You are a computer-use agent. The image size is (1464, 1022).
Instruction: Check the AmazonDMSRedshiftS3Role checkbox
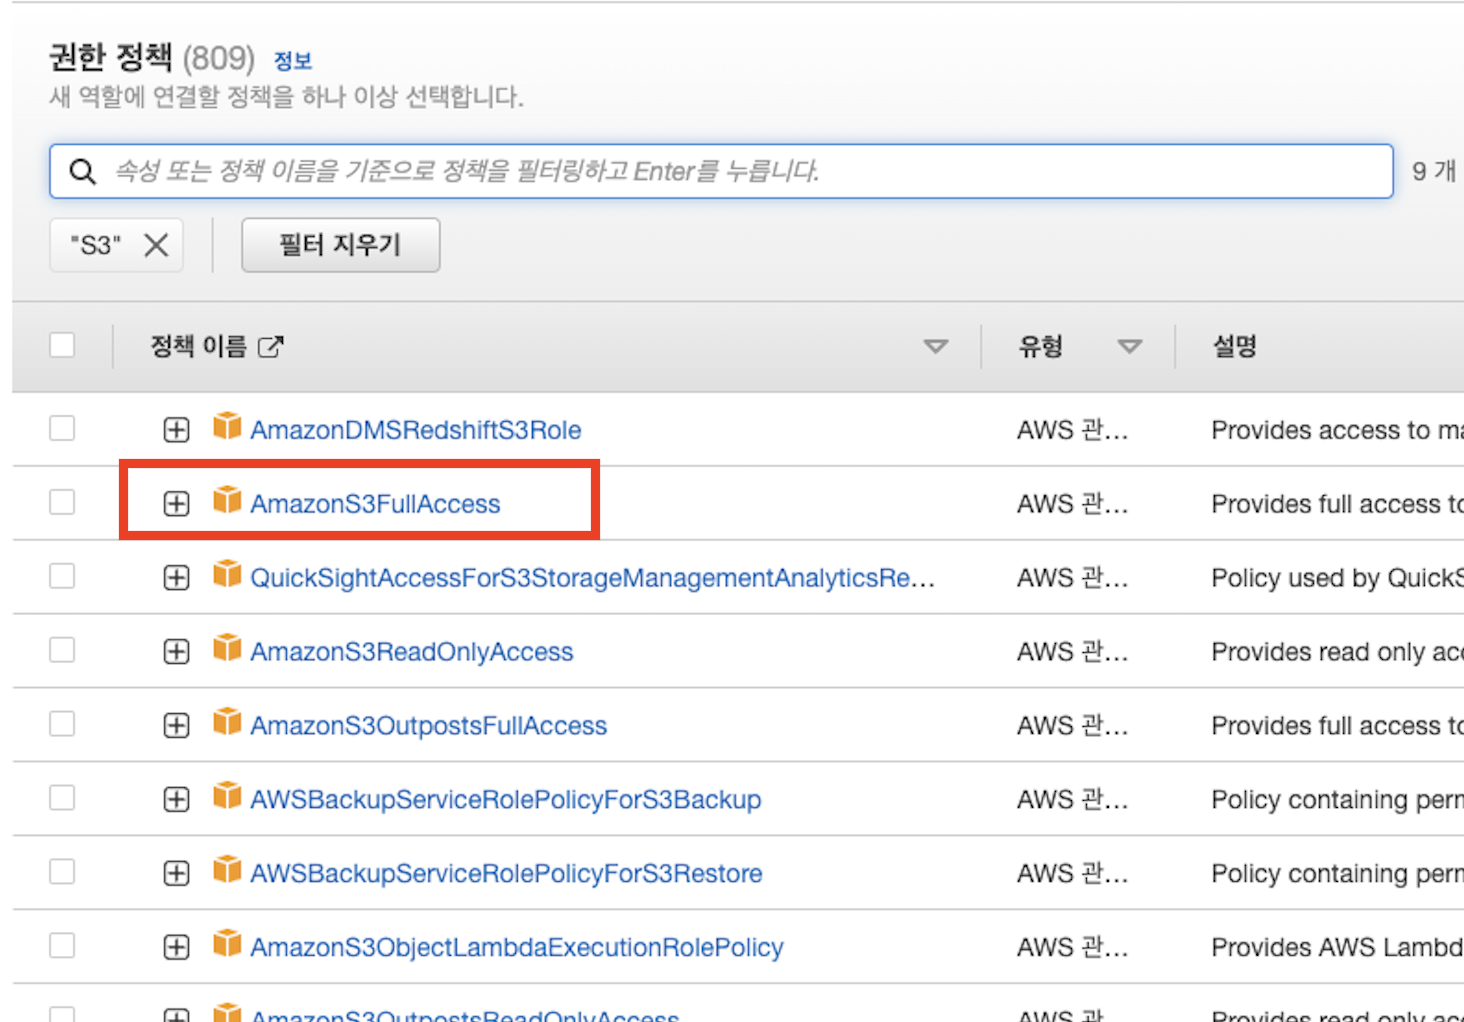[x=62, y=428]
